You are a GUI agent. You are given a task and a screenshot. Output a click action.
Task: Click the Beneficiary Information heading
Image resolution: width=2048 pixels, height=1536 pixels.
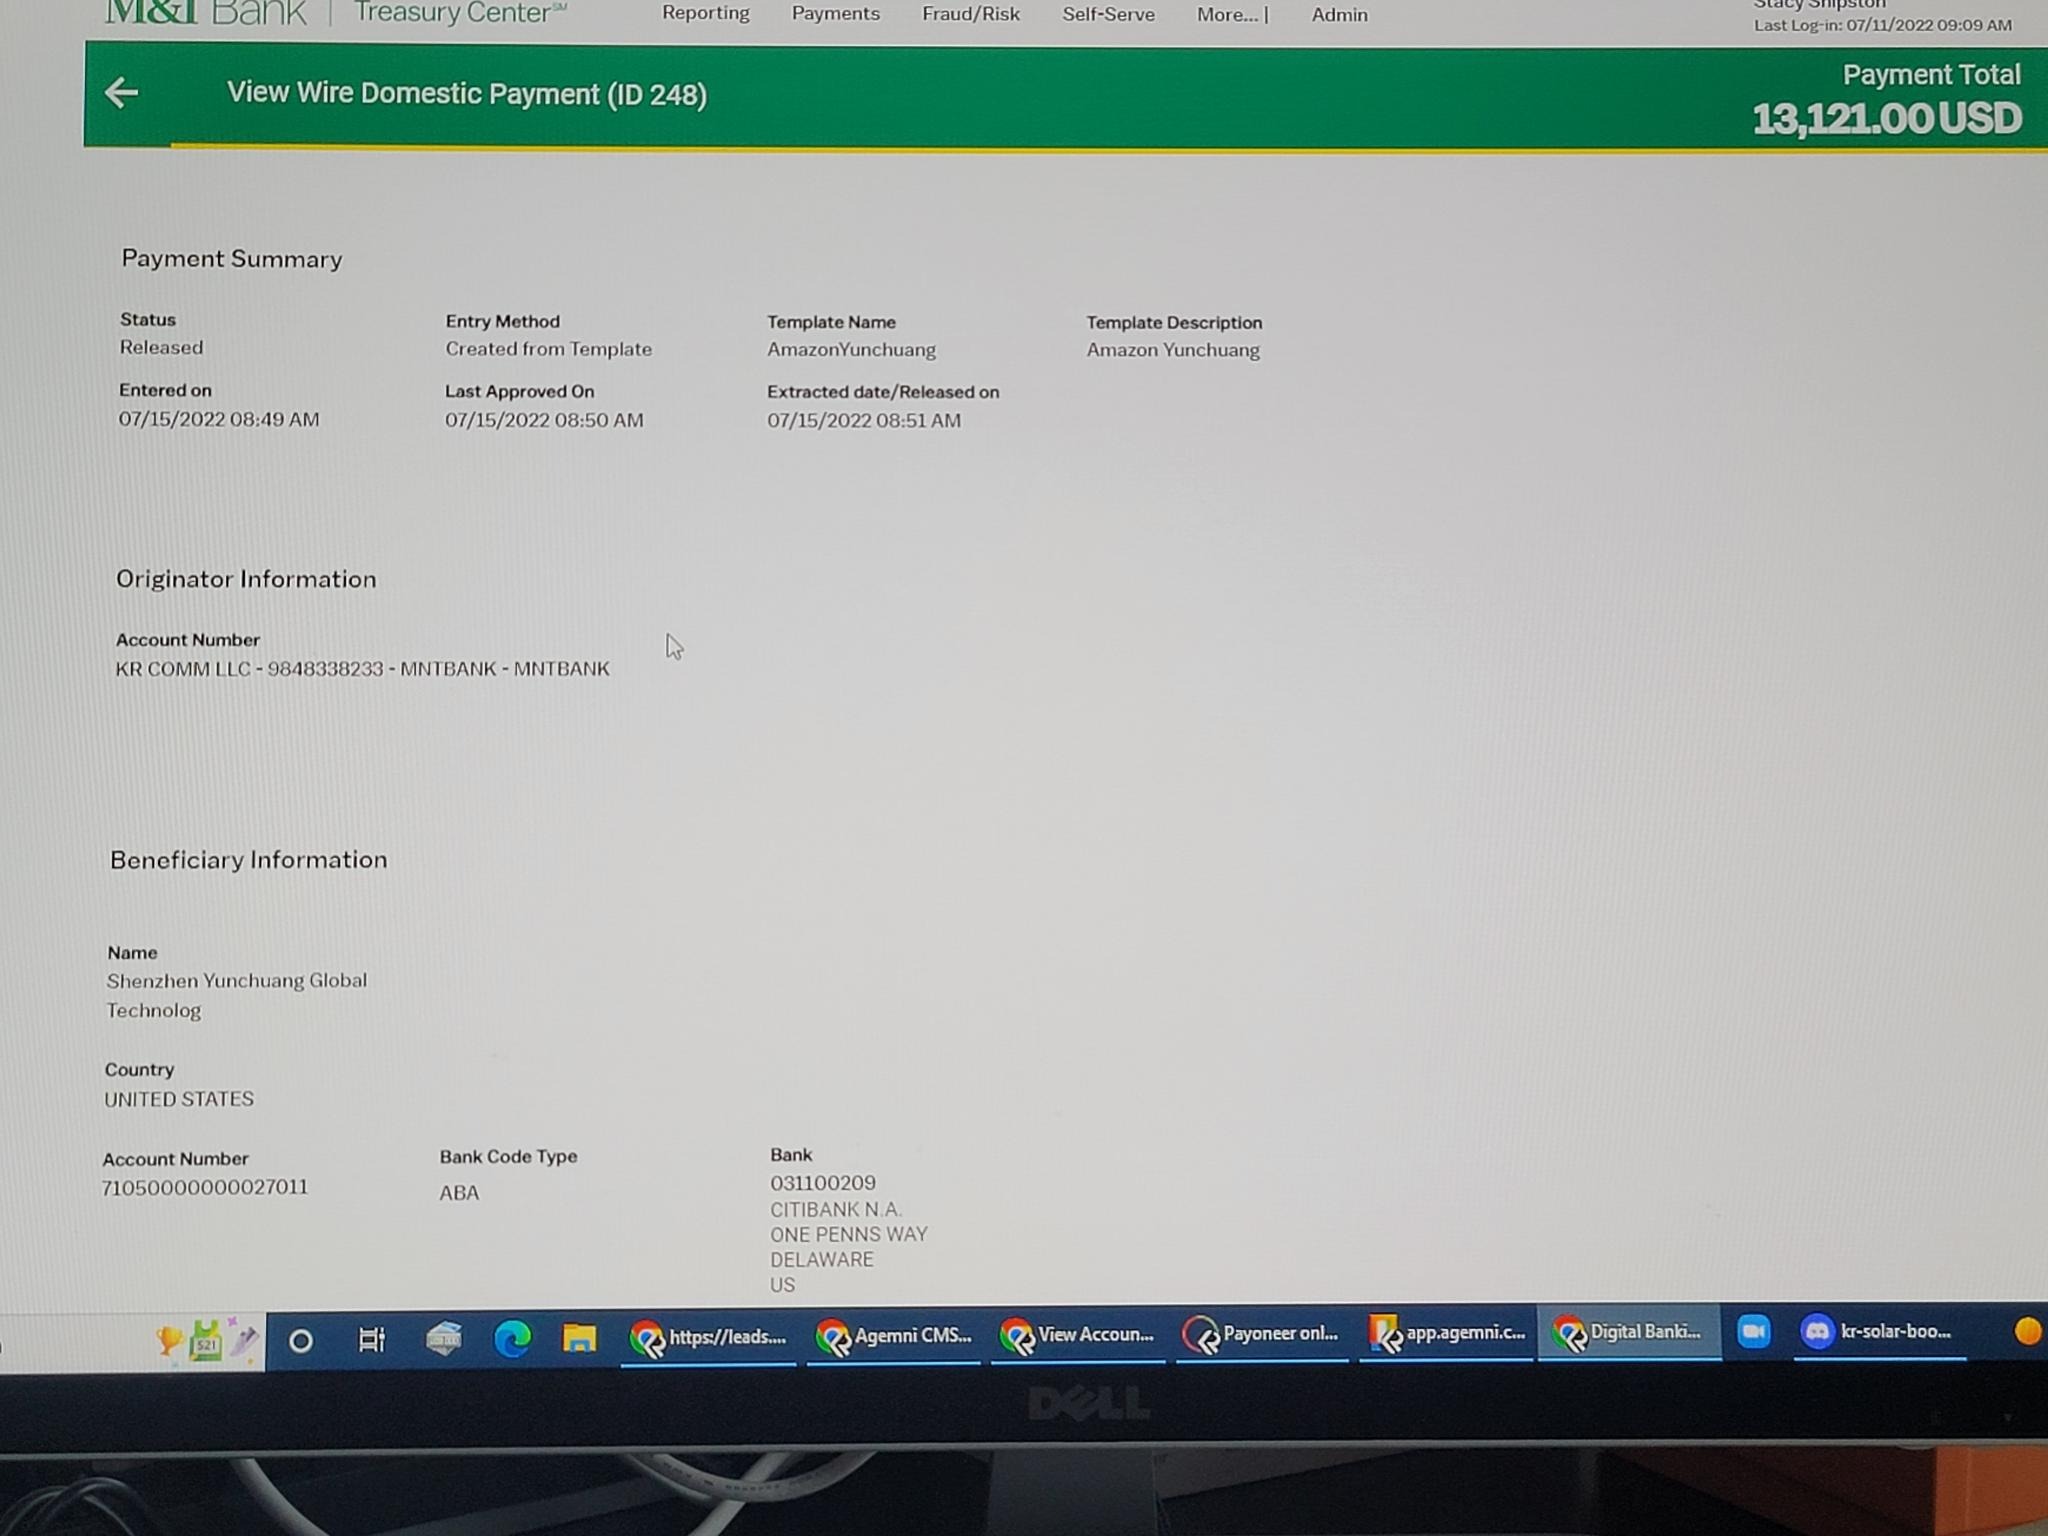(x=248, y=860)
